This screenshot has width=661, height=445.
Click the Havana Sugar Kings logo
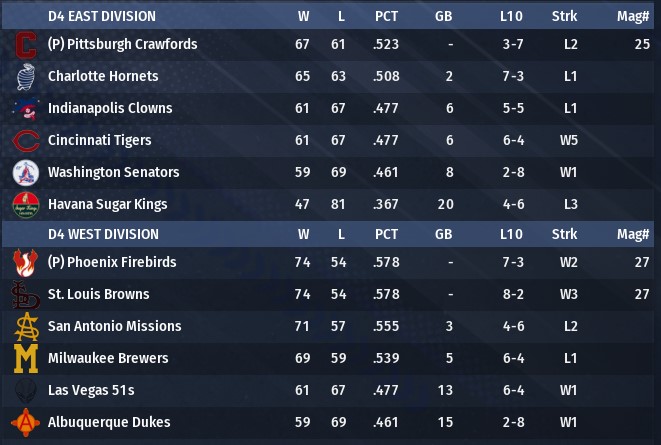pyautogui.click(x=25, y=205)
